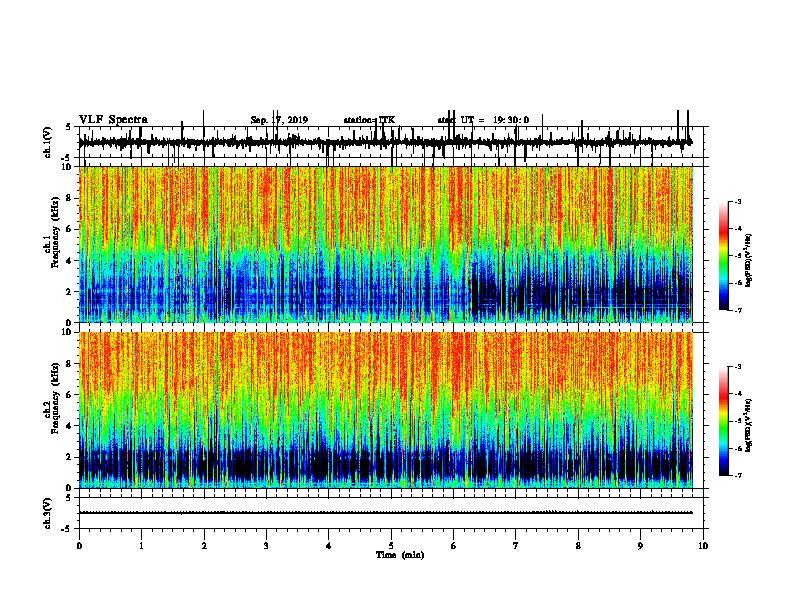Click tick label "2" on Time axis
This screenshot has width=792, height=612.
[x=204, y=546]
